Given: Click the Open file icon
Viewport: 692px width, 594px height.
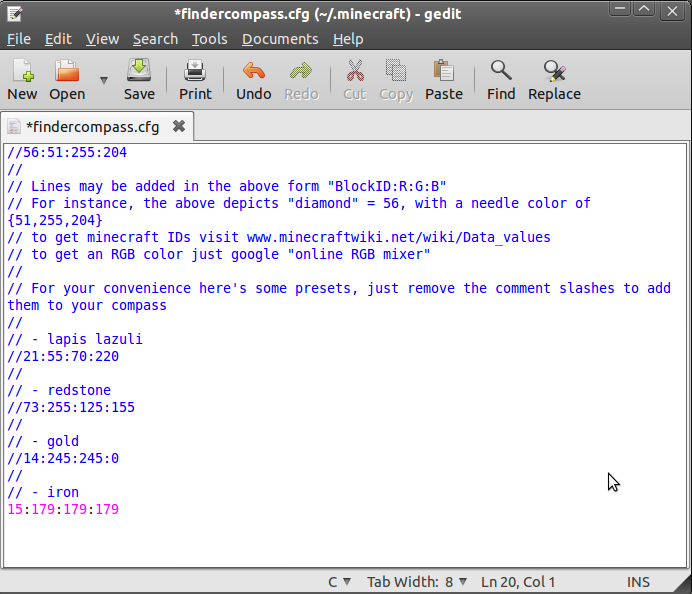Looking at the screenshot, I should [67, 71].
